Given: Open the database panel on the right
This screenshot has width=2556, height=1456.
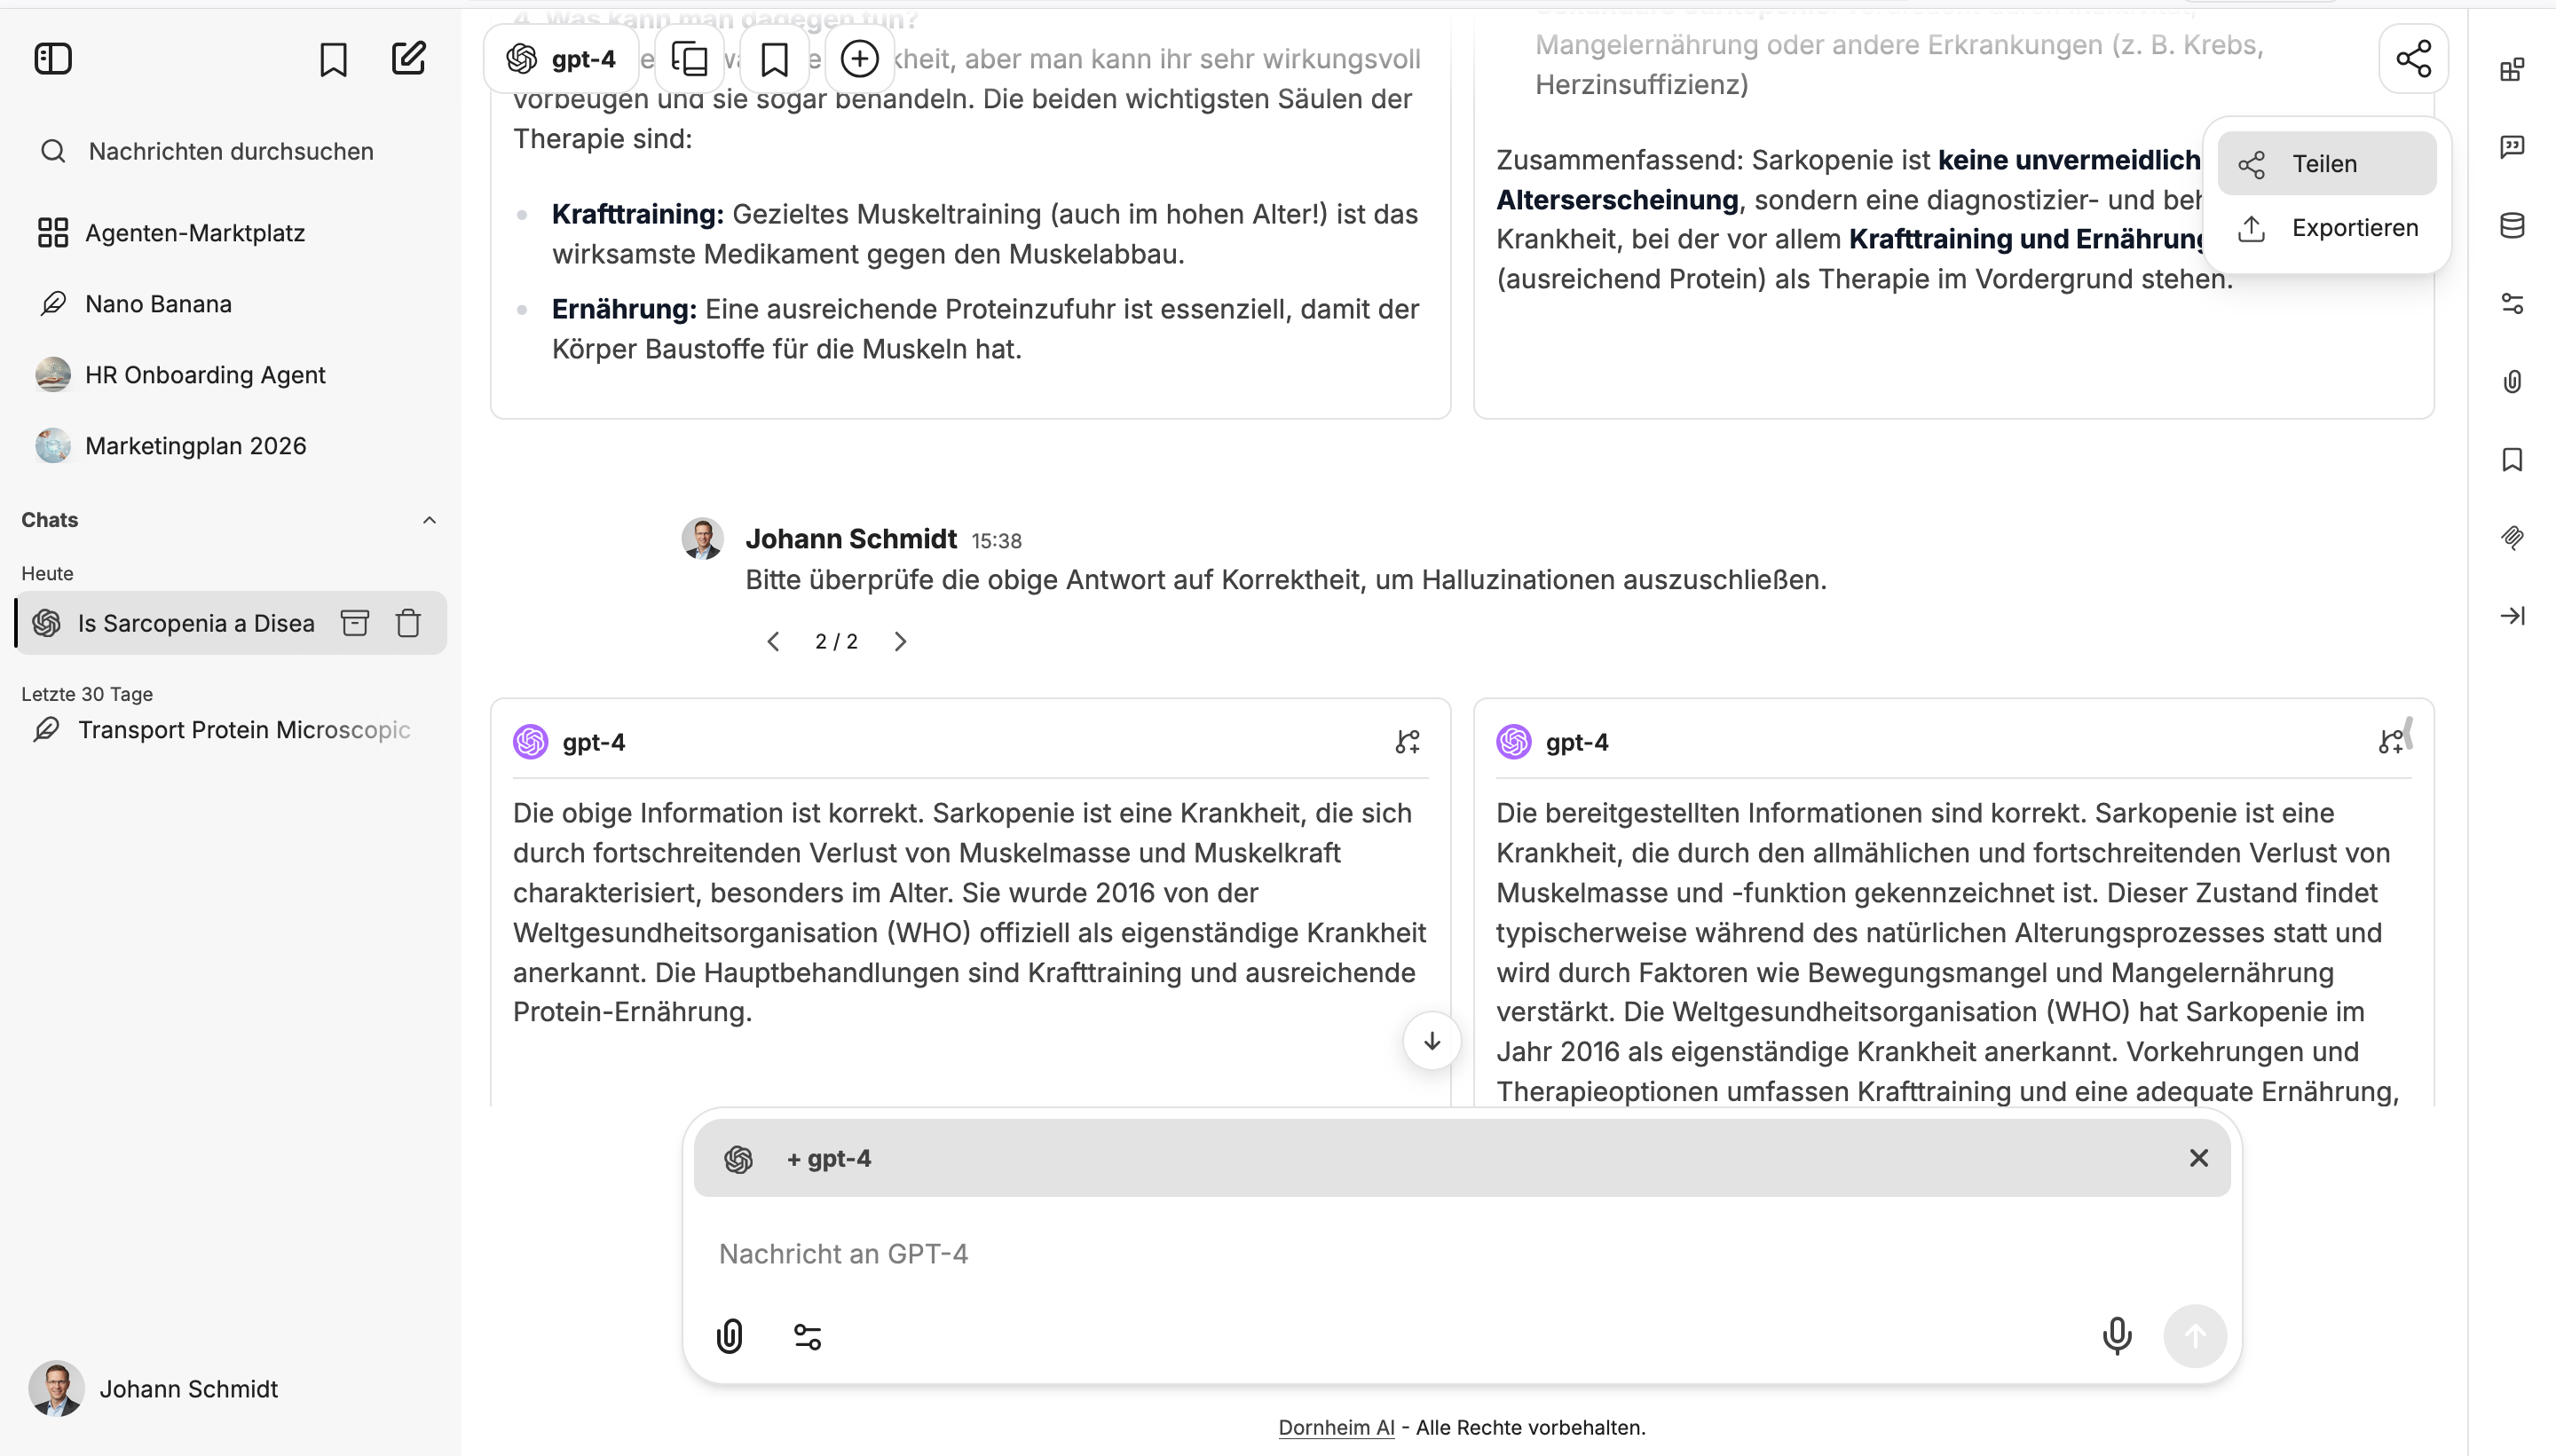Looking at the screenshot, I should click(x=2513, y=225).
